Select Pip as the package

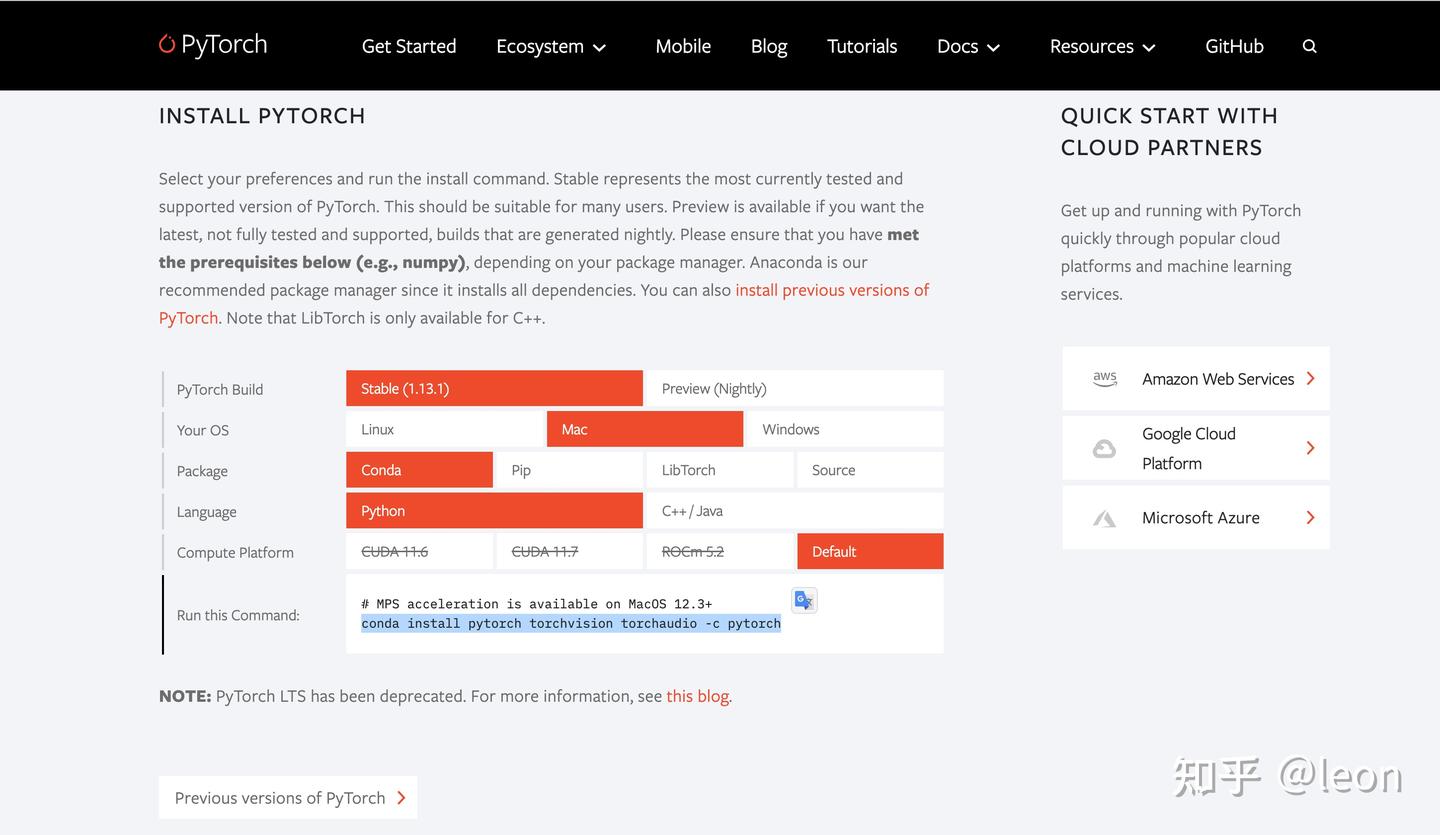click(569, 470)
